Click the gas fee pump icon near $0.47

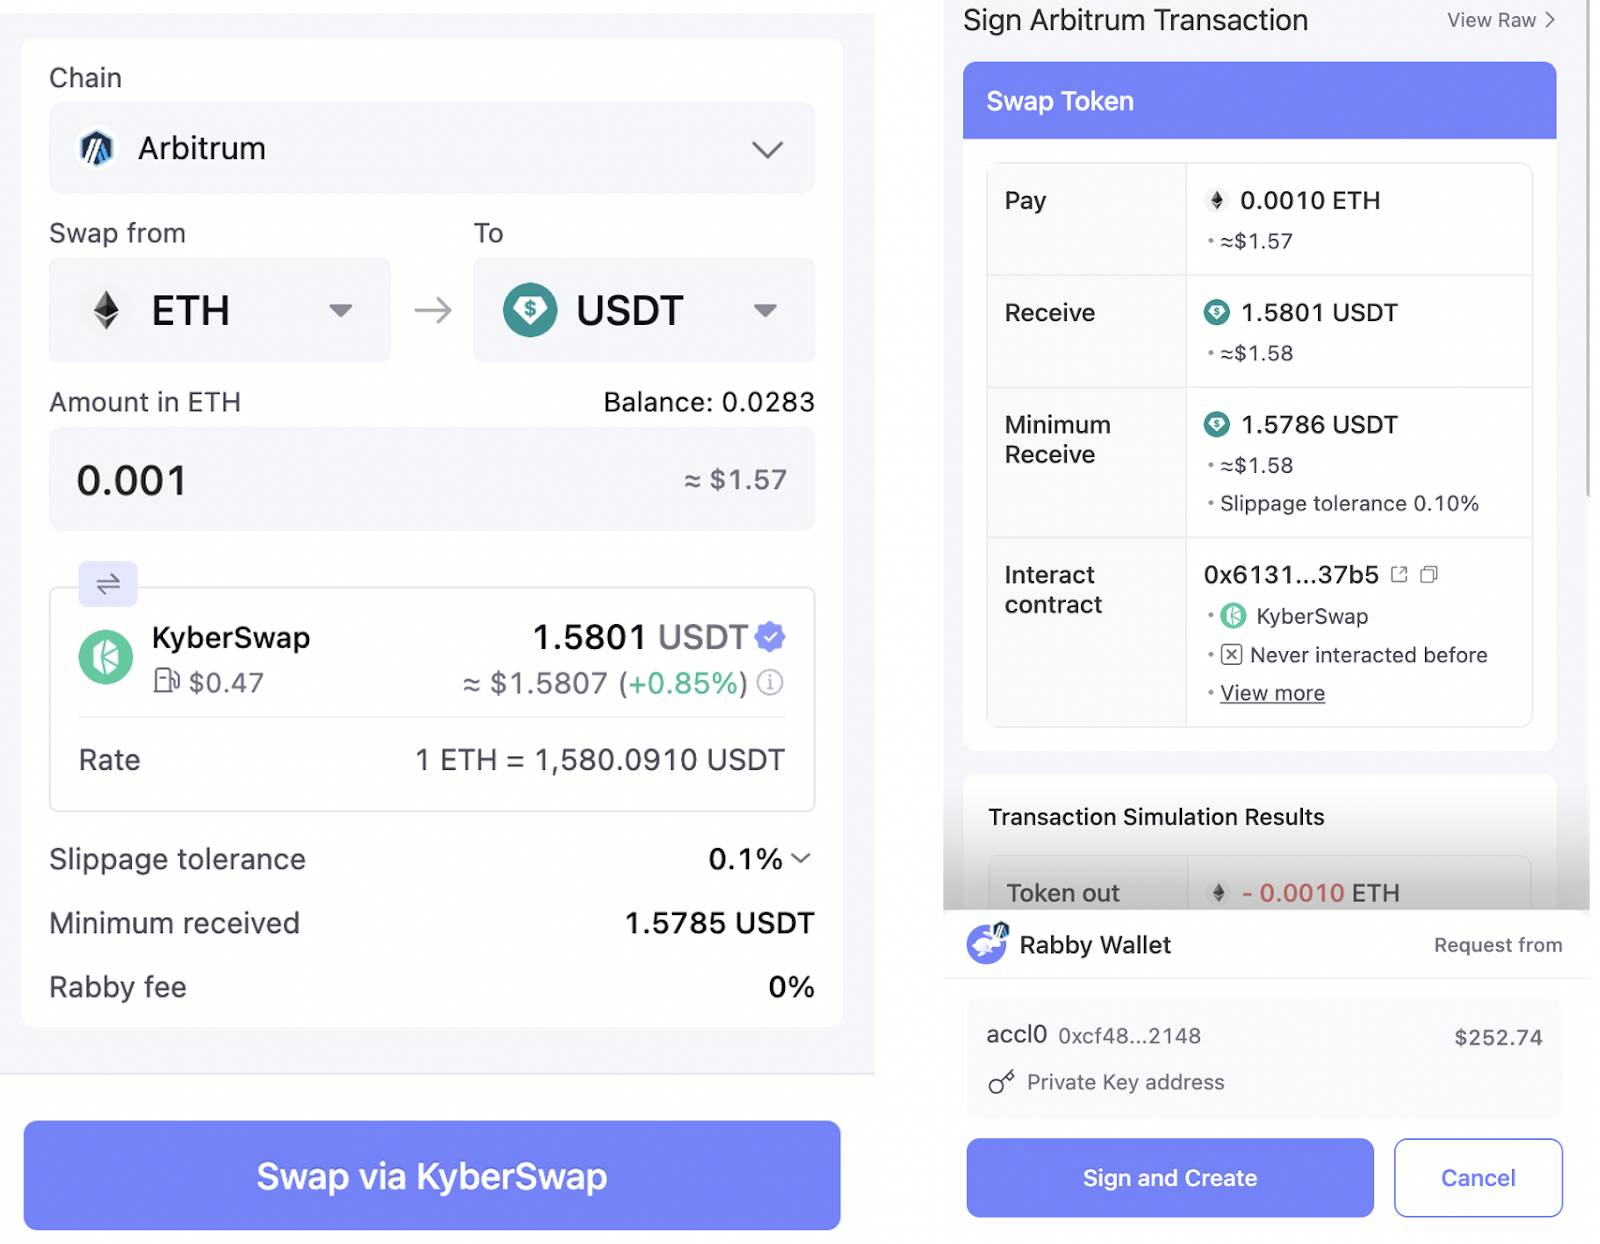166,681
